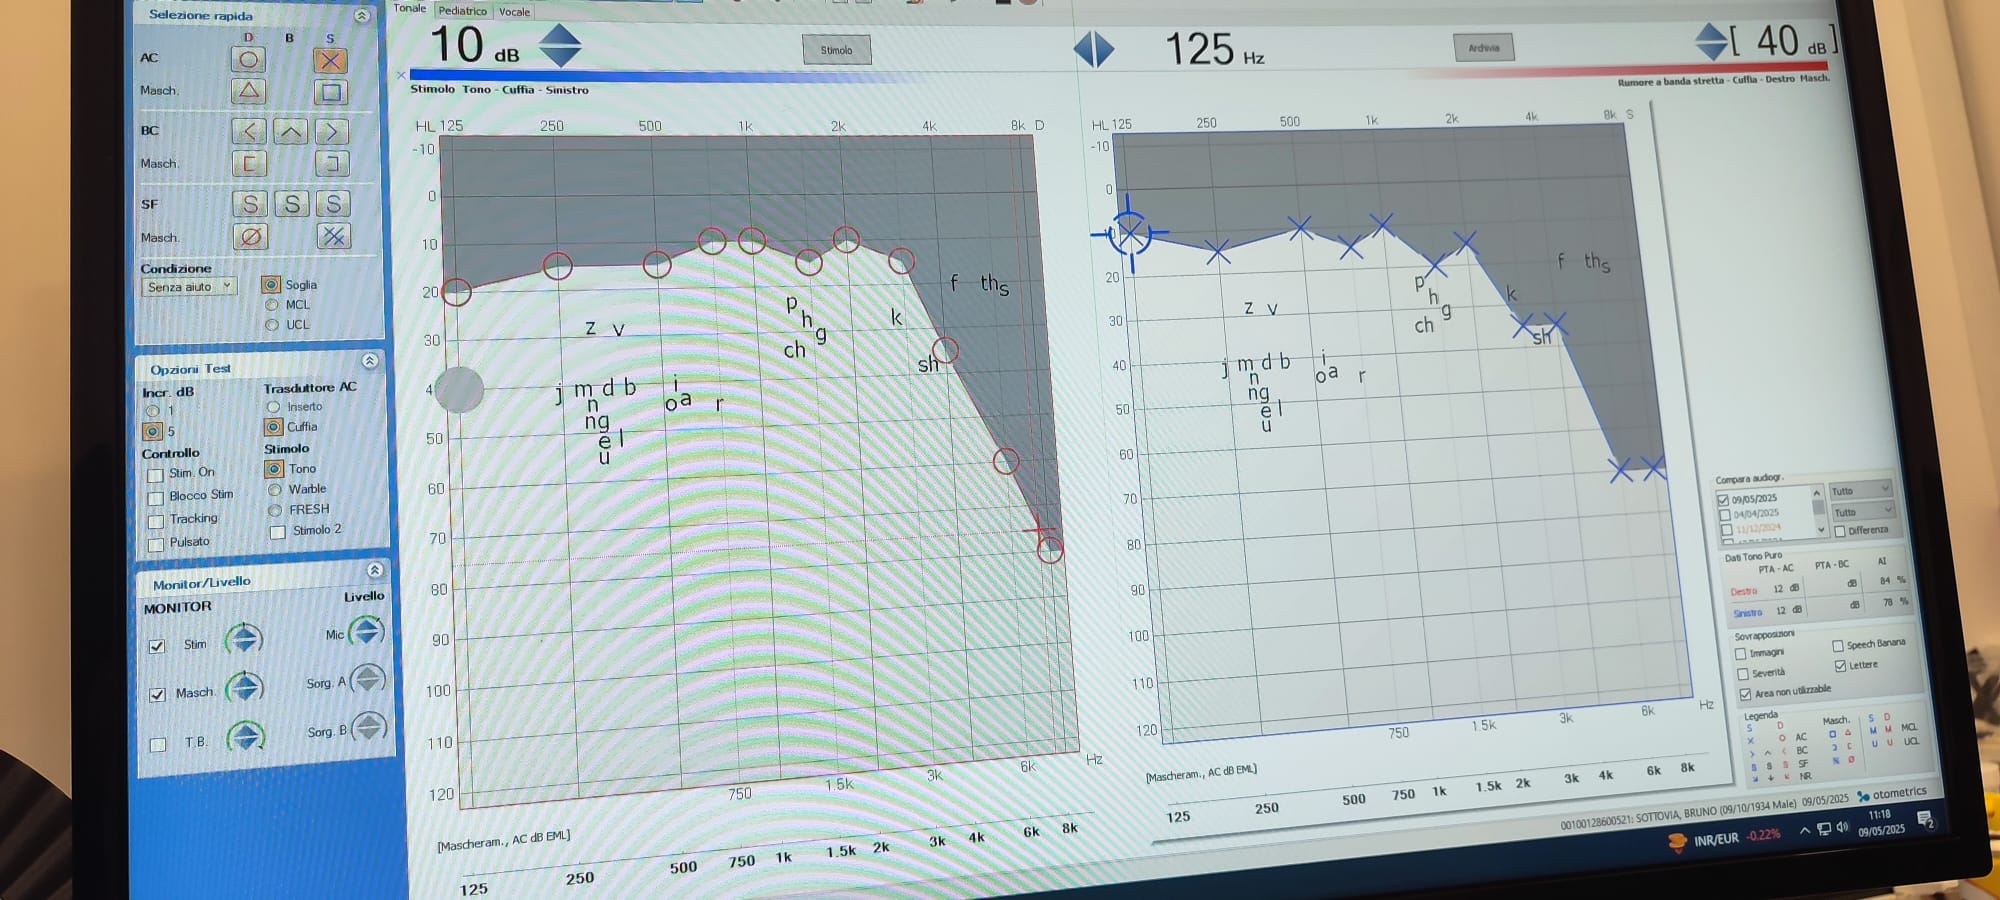This screenshot has width=2000, height=900.
Task: Select SF binaural S symbol
Action: pos(291,204)
